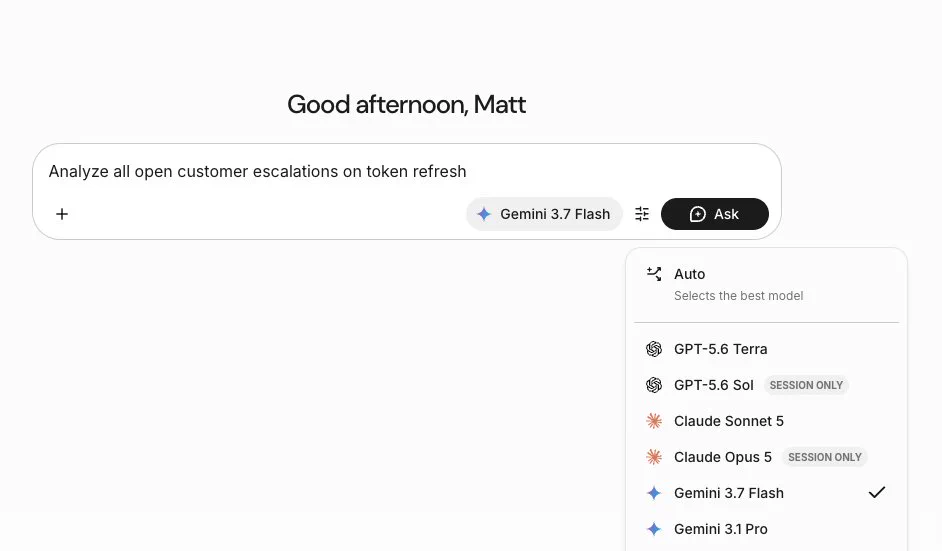Choose GPT-5.6 Sol model
This screenshot has width=942, height=551.
[767, 385]
